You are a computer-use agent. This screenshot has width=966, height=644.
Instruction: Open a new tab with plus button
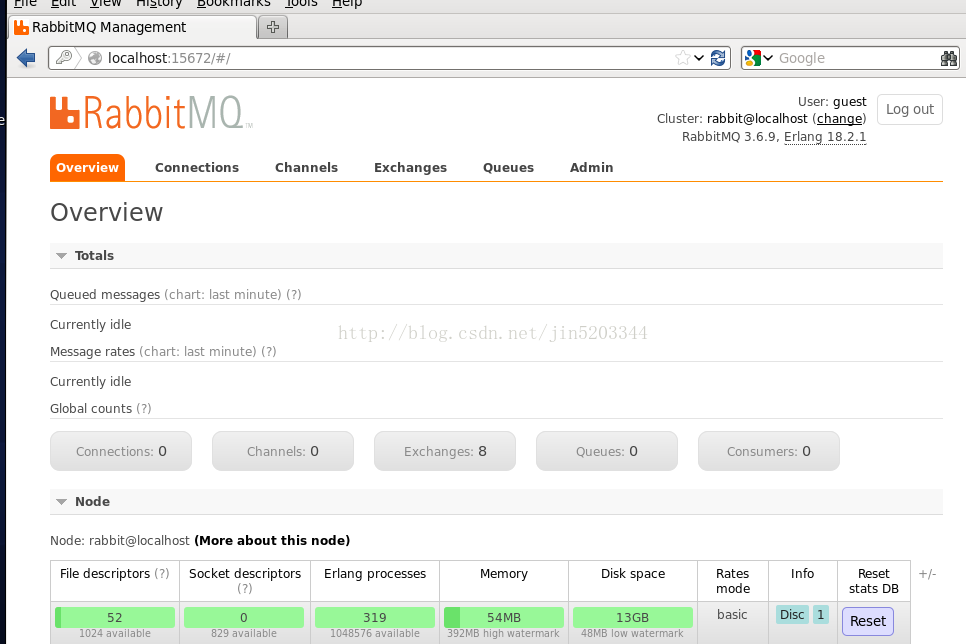coord(273,27)
